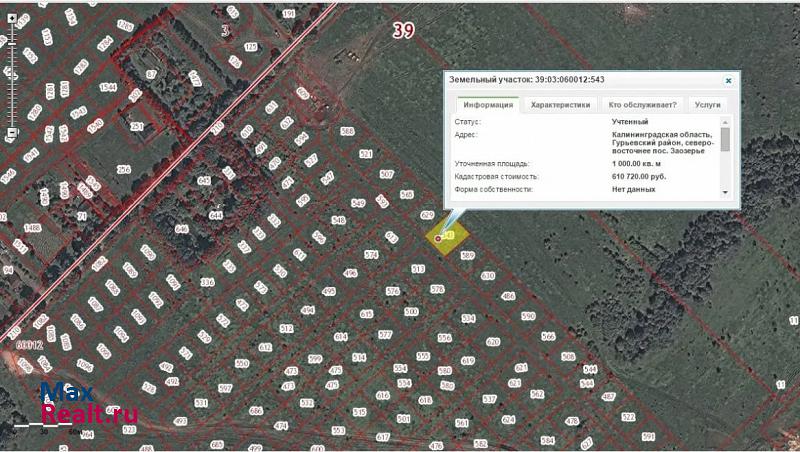Click parcel label 644 on map
The height and width of the screenshot is (452, 800).
[214, 215]
